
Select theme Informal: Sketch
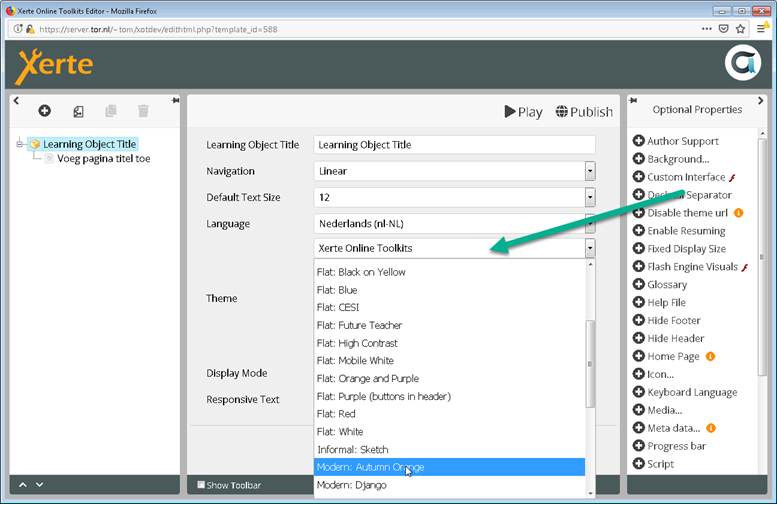449,449
